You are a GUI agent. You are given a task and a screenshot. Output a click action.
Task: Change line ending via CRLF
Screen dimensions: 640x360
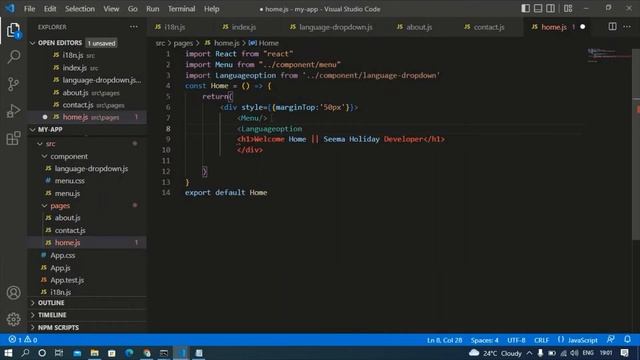pyautogui.click(x=541, y=340)
